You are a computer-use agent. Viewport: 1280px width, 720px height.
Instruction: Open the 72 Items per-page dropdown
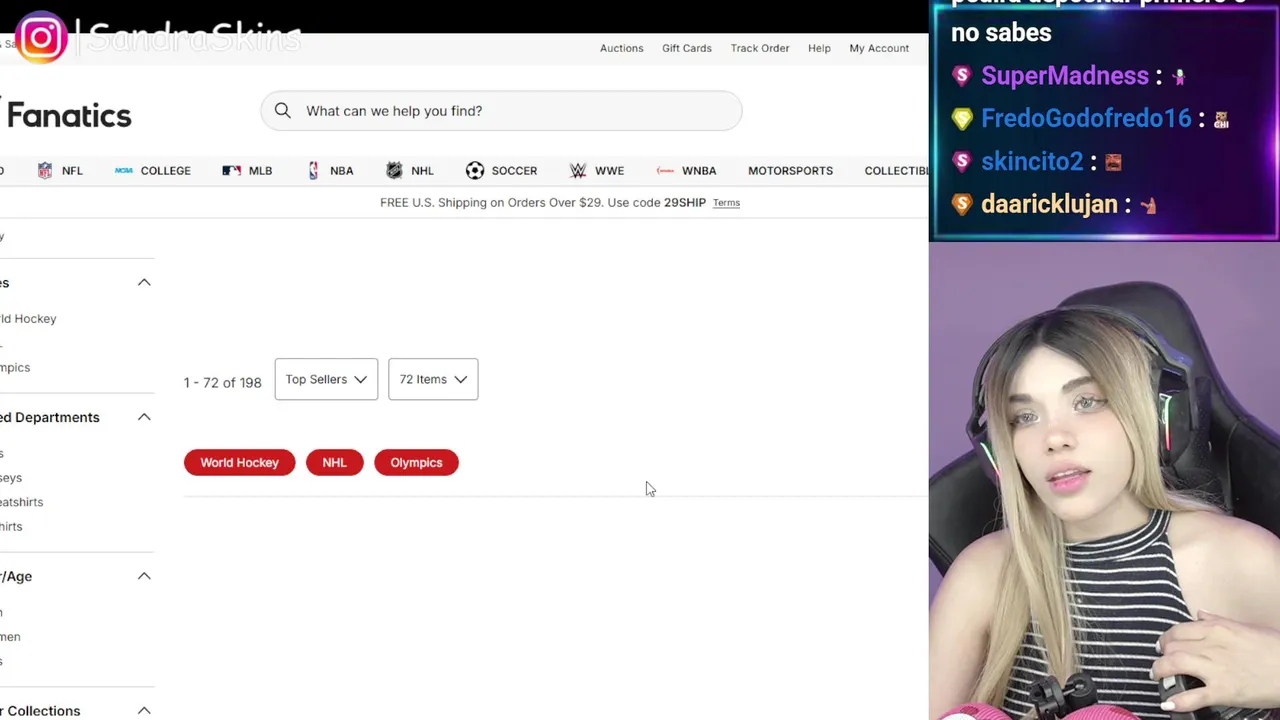coord(433,379)
